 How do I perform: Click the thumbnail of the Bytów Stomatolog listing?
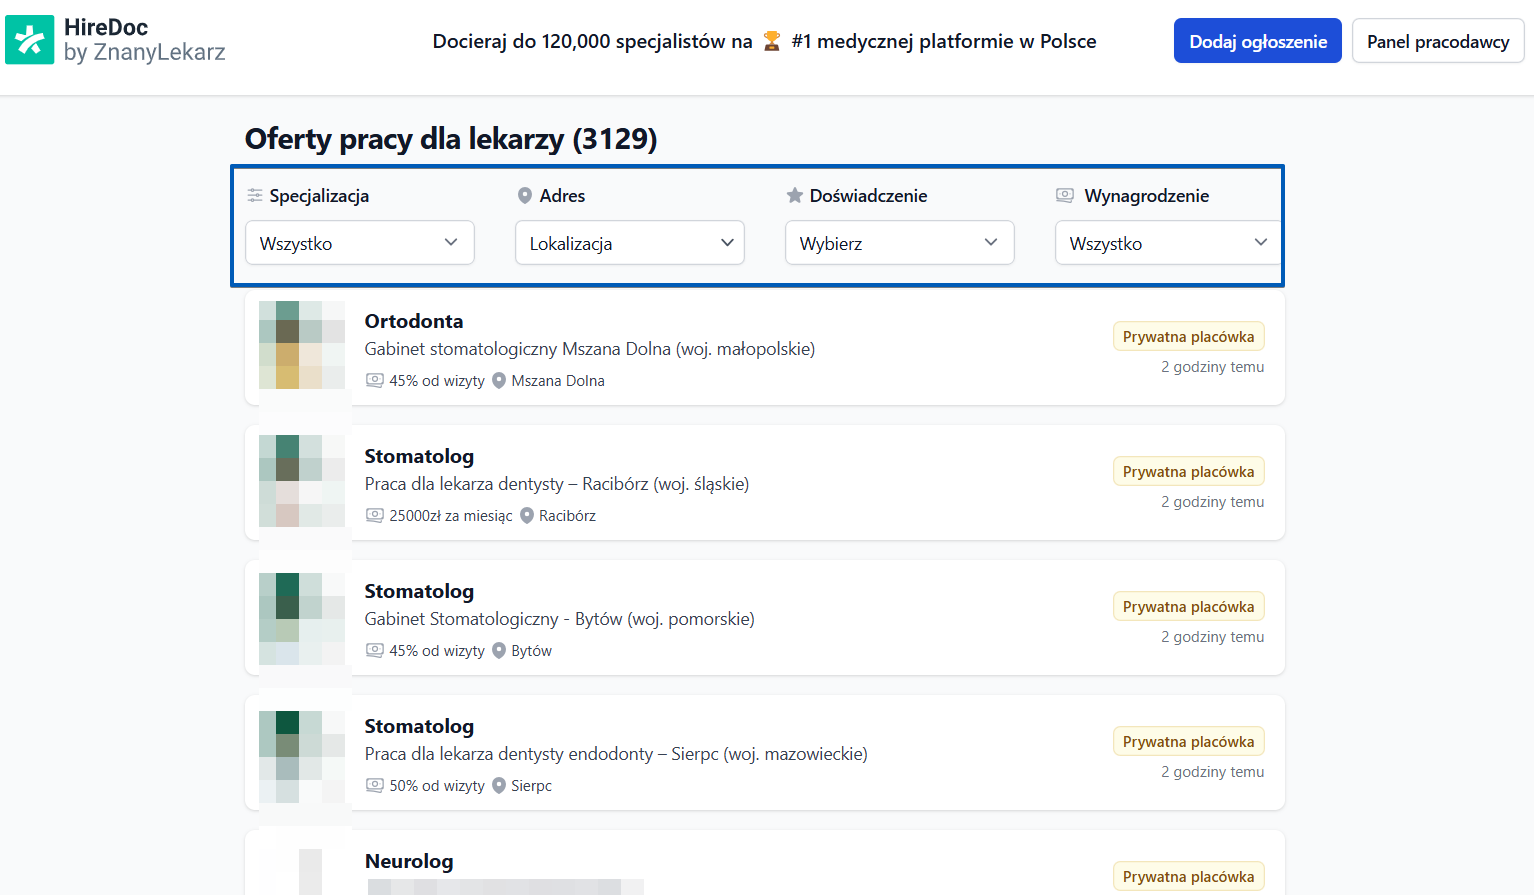(301, 617)
